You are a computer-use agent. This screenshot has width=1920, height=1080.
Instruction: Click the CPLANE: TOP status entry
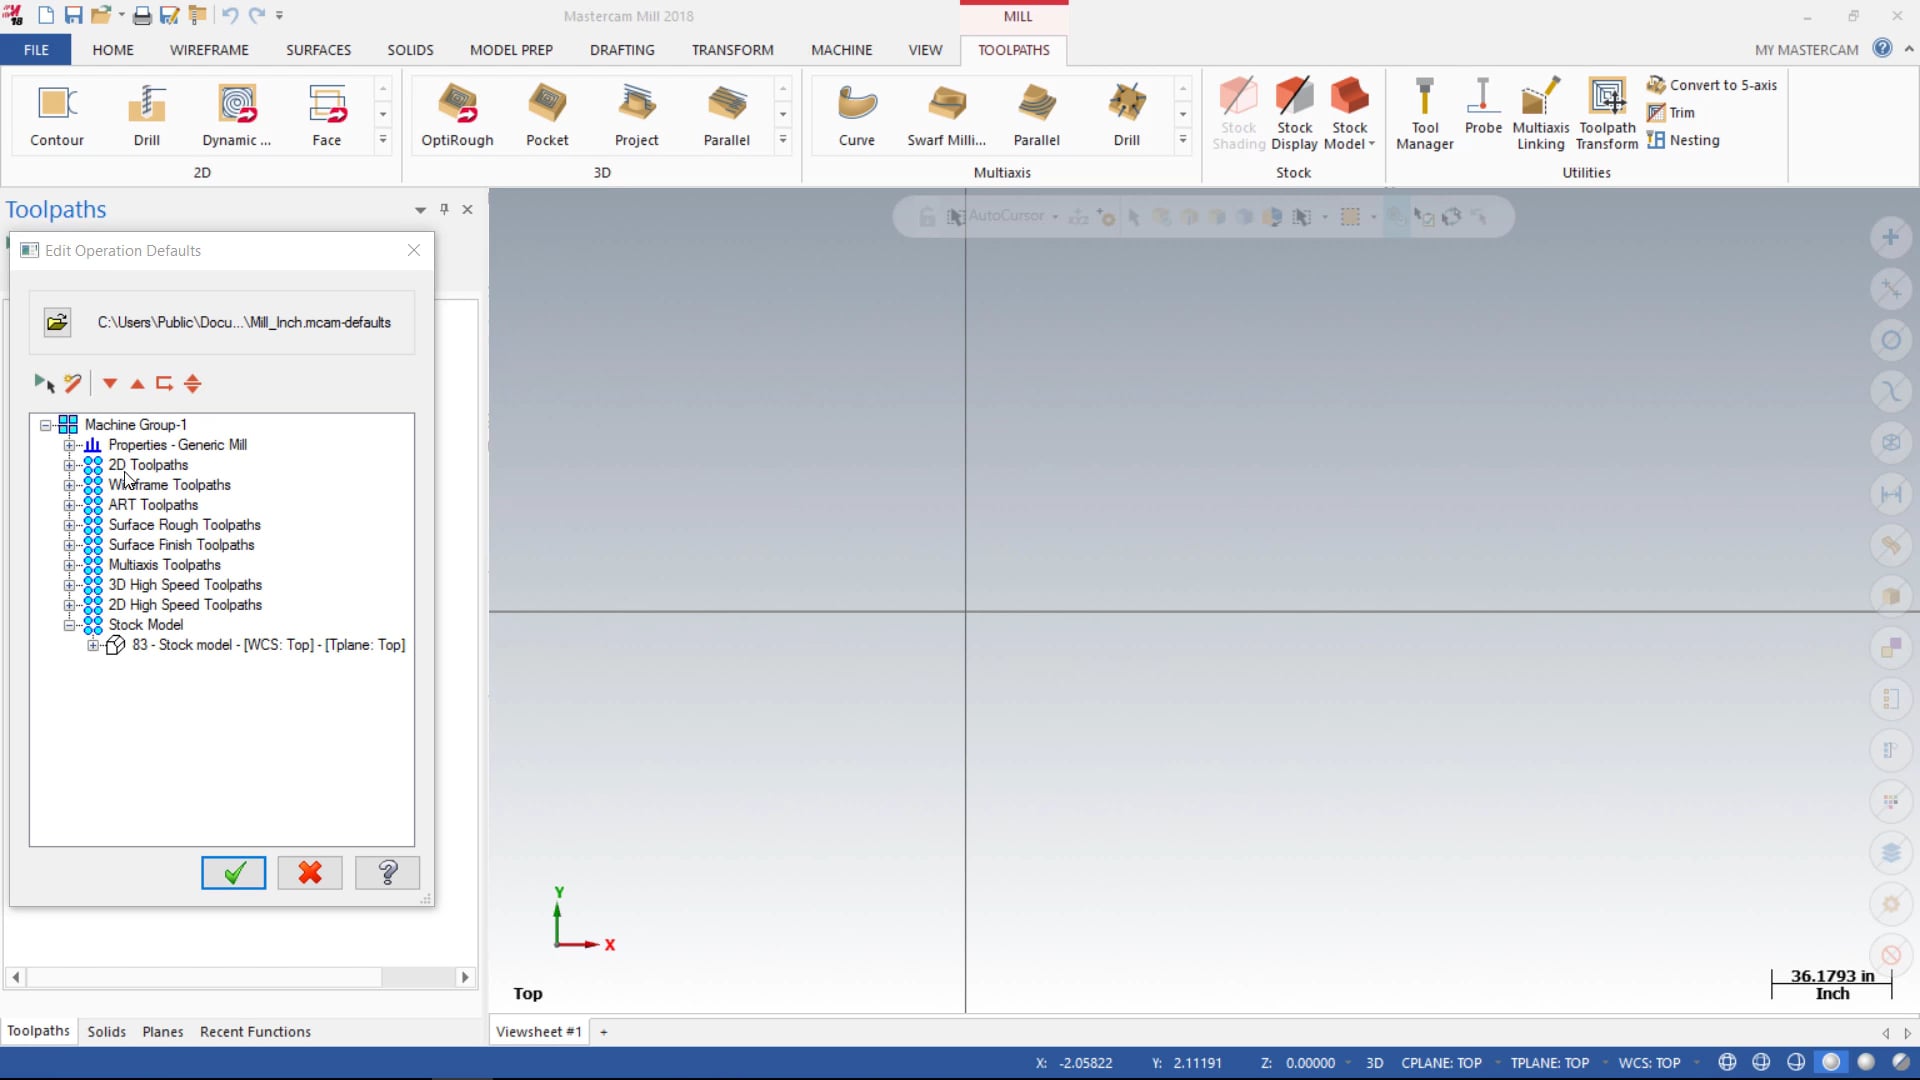(x=1441, y=1063)
